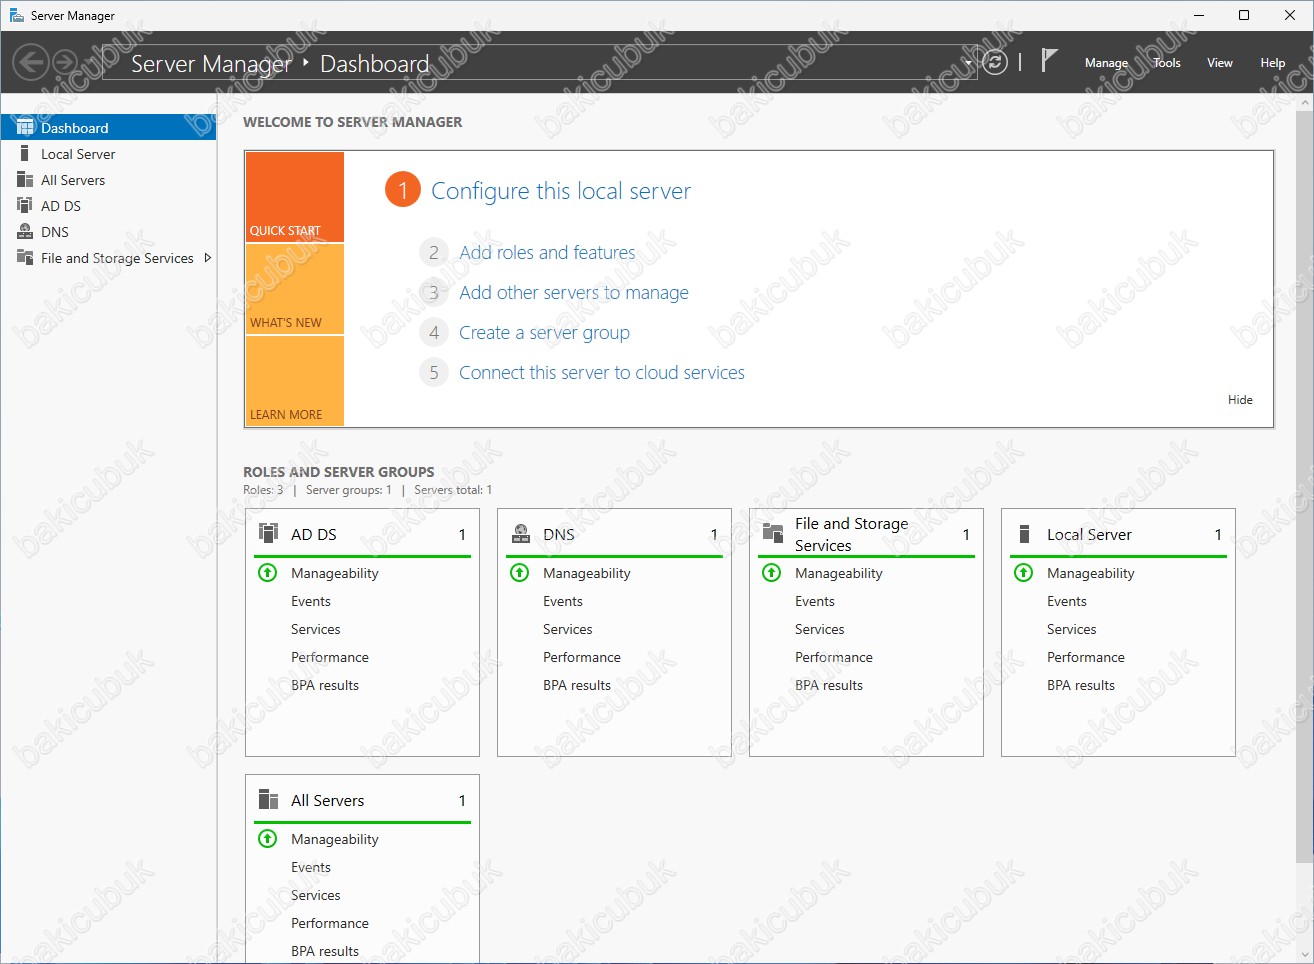The image size is (1314, 964).
Task: Go back with the back arrow button
Action: pos(30,62)
